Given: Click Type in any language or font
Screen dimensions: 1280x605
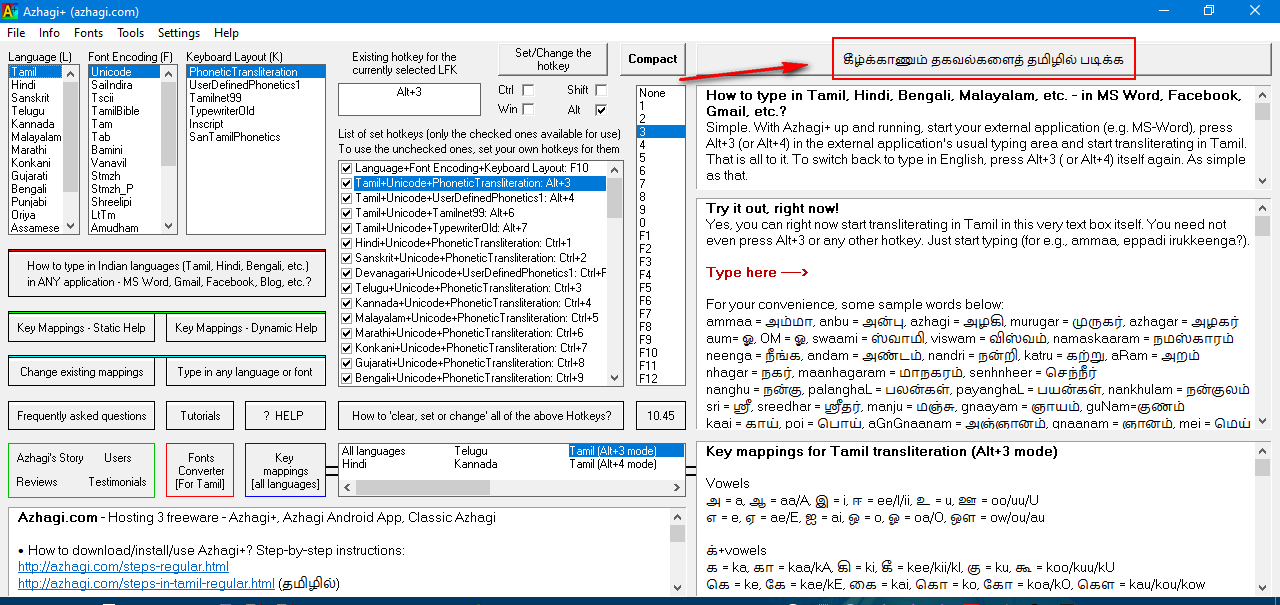Looking at the screenshot, I should pyautogui.click(x=246, y=372).
